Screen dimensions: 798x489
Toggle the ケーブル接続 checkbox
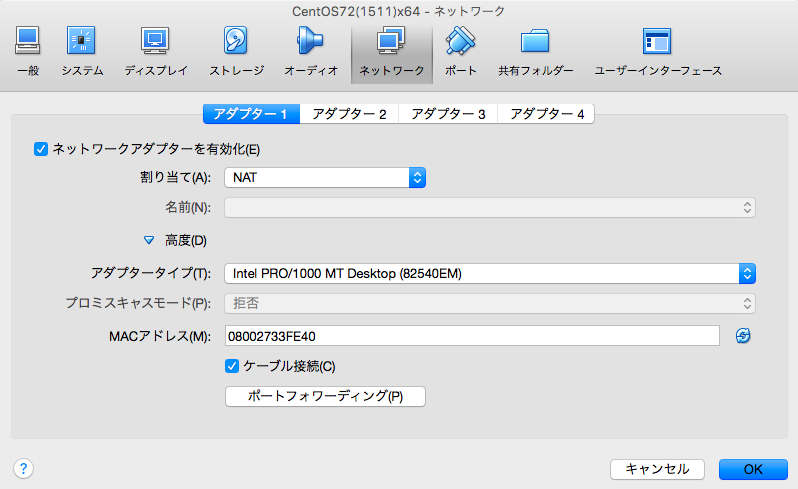[232, 366]
